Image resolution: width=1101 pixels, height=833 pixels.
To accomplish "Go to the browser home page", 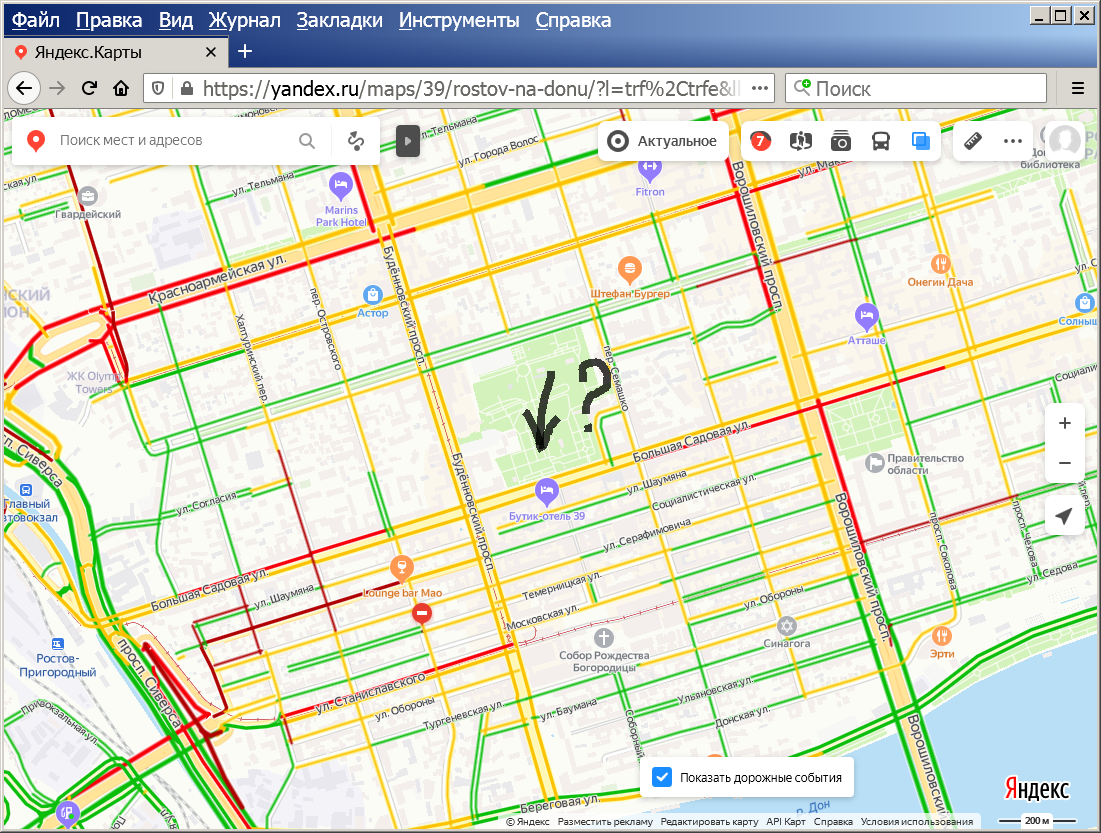I will coord(121,88).
